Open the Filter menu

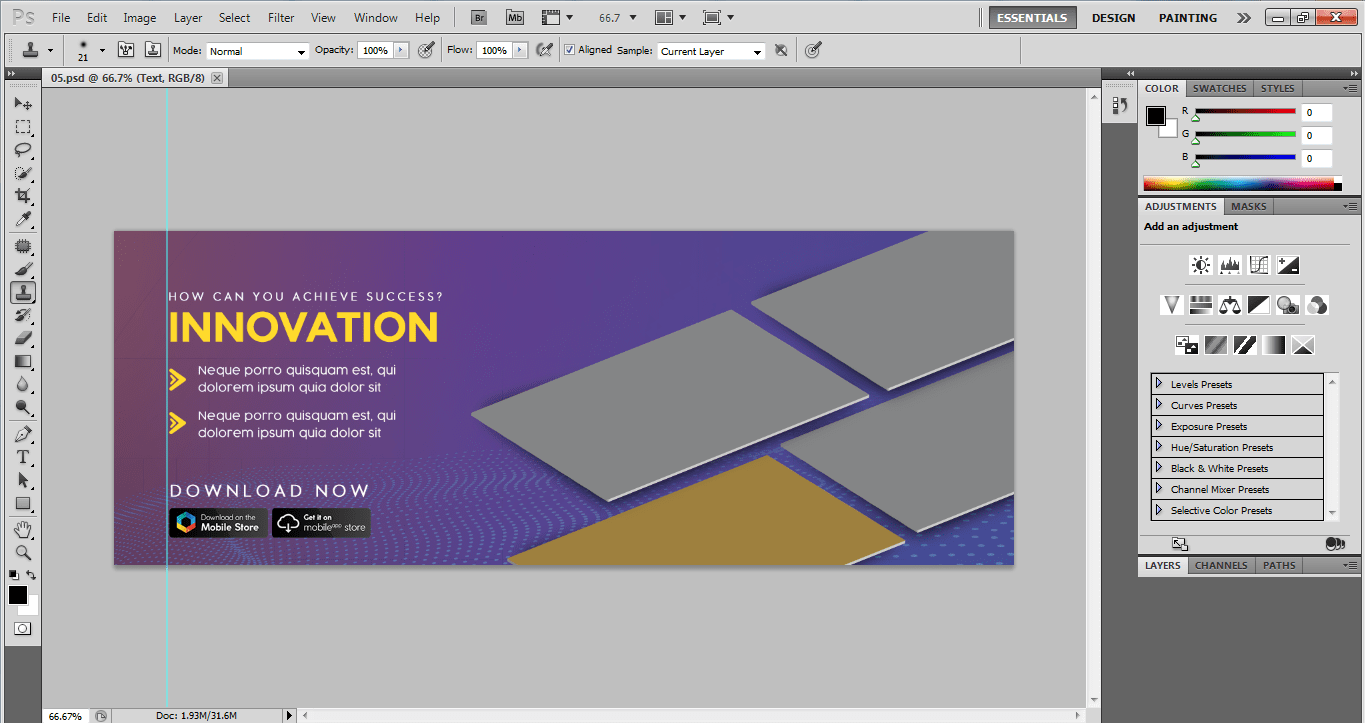281,18
